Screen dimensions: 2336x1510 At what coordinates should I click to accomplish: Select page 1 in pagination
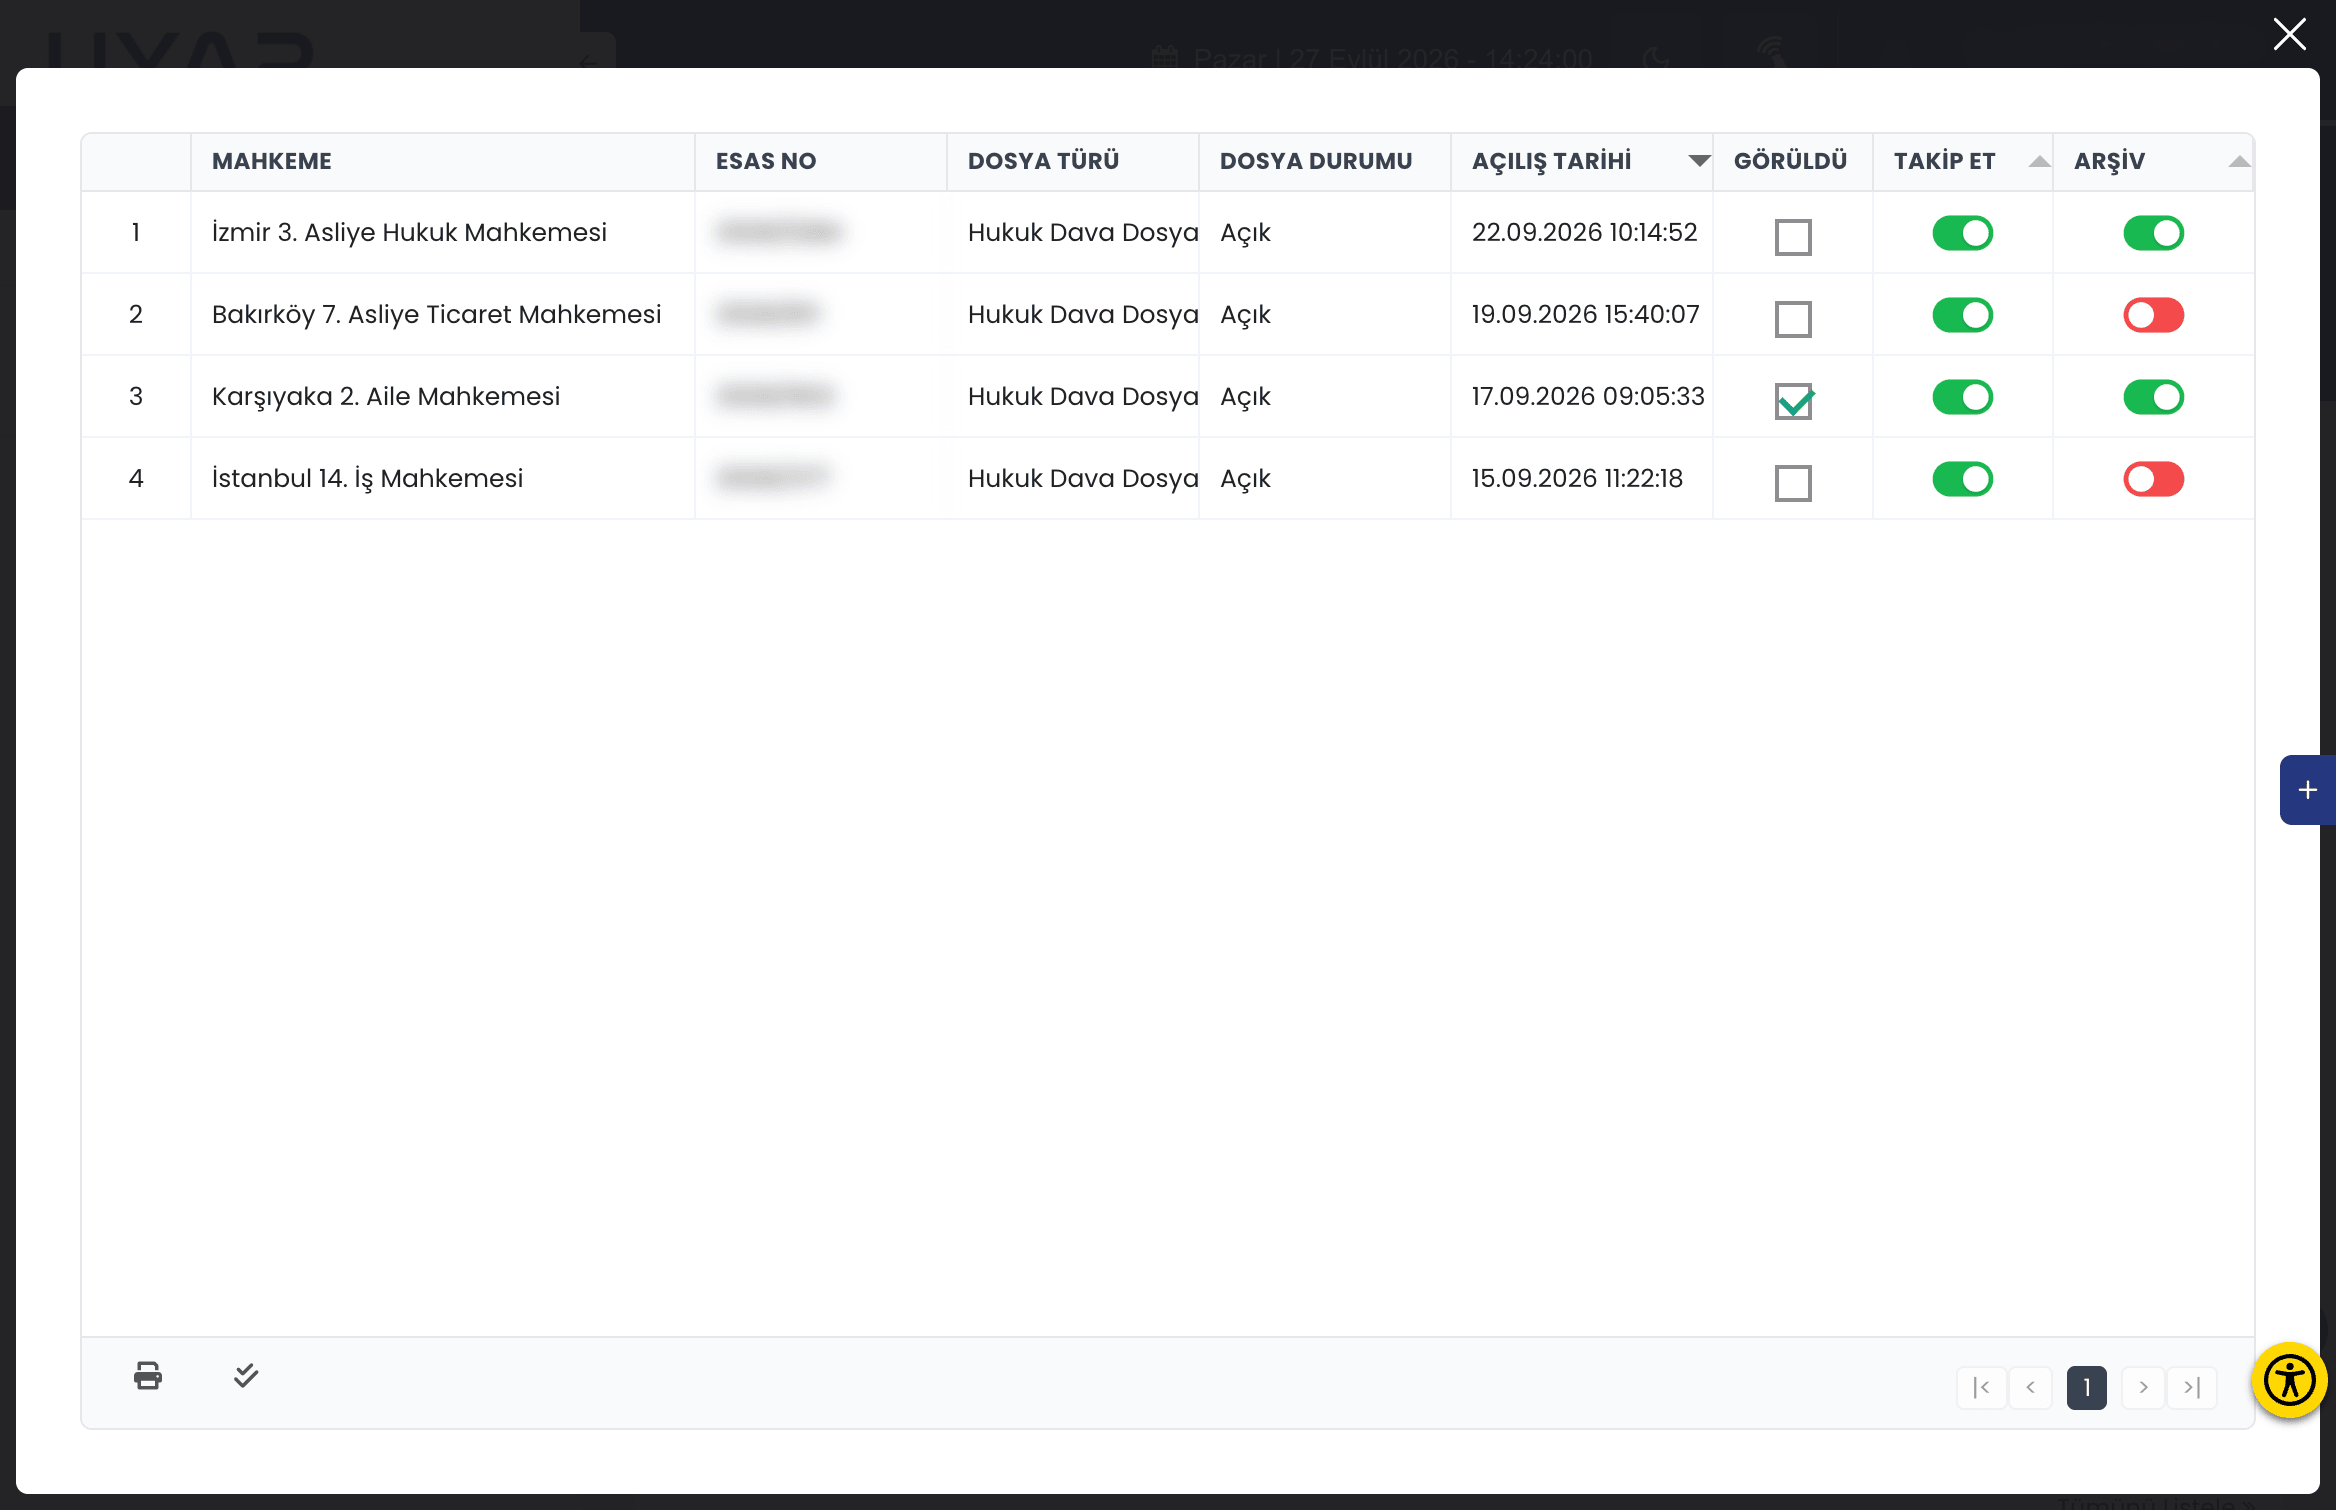pos(2087,1387)
